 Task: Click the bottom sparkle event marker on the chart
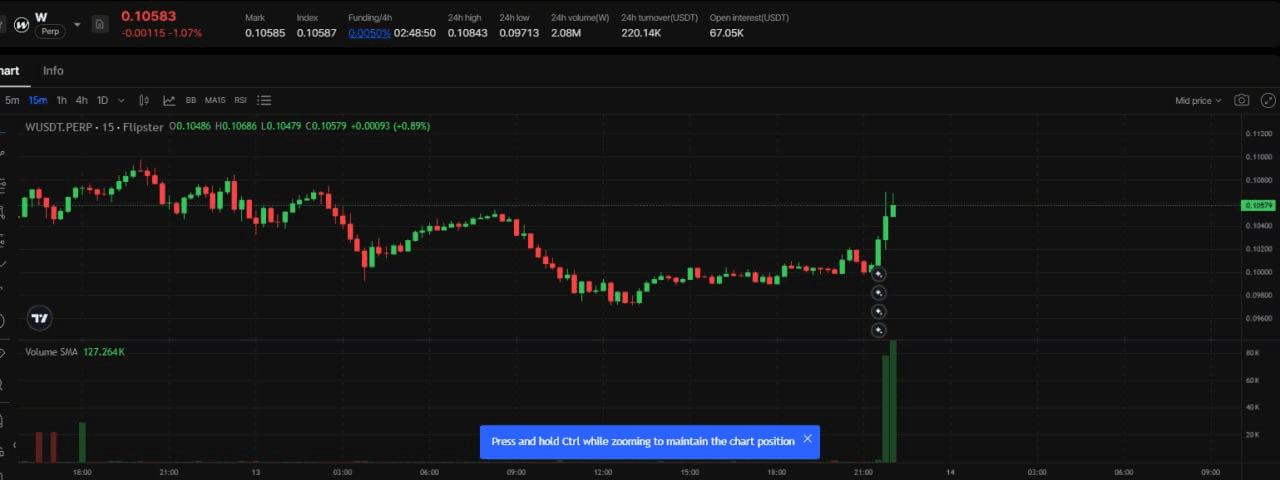click(878, 330)
